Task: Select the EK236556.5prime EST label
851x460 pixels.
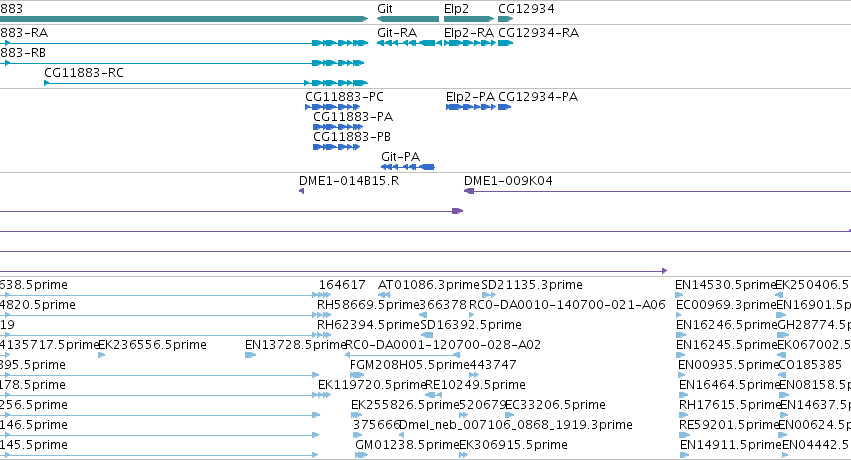Action: point(152,345)
